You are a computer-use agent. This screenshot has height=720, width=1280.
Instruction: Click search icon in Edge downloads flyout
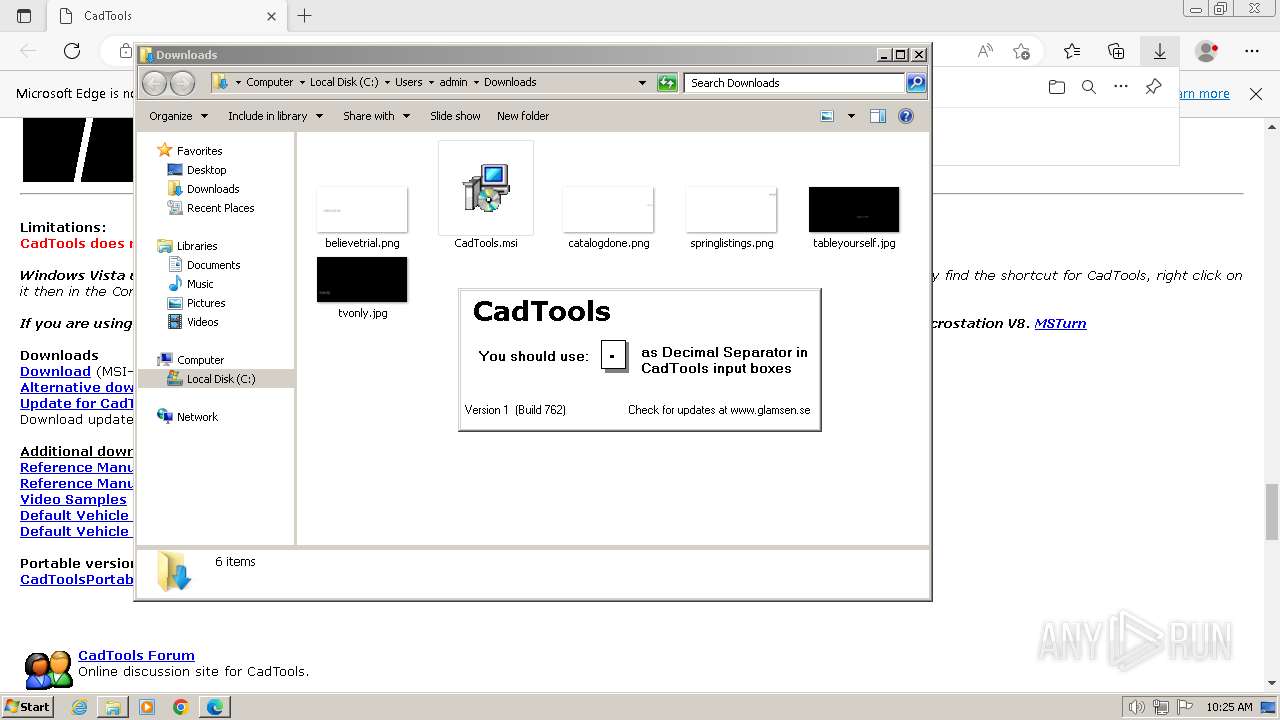click(x=1089, y=87)
